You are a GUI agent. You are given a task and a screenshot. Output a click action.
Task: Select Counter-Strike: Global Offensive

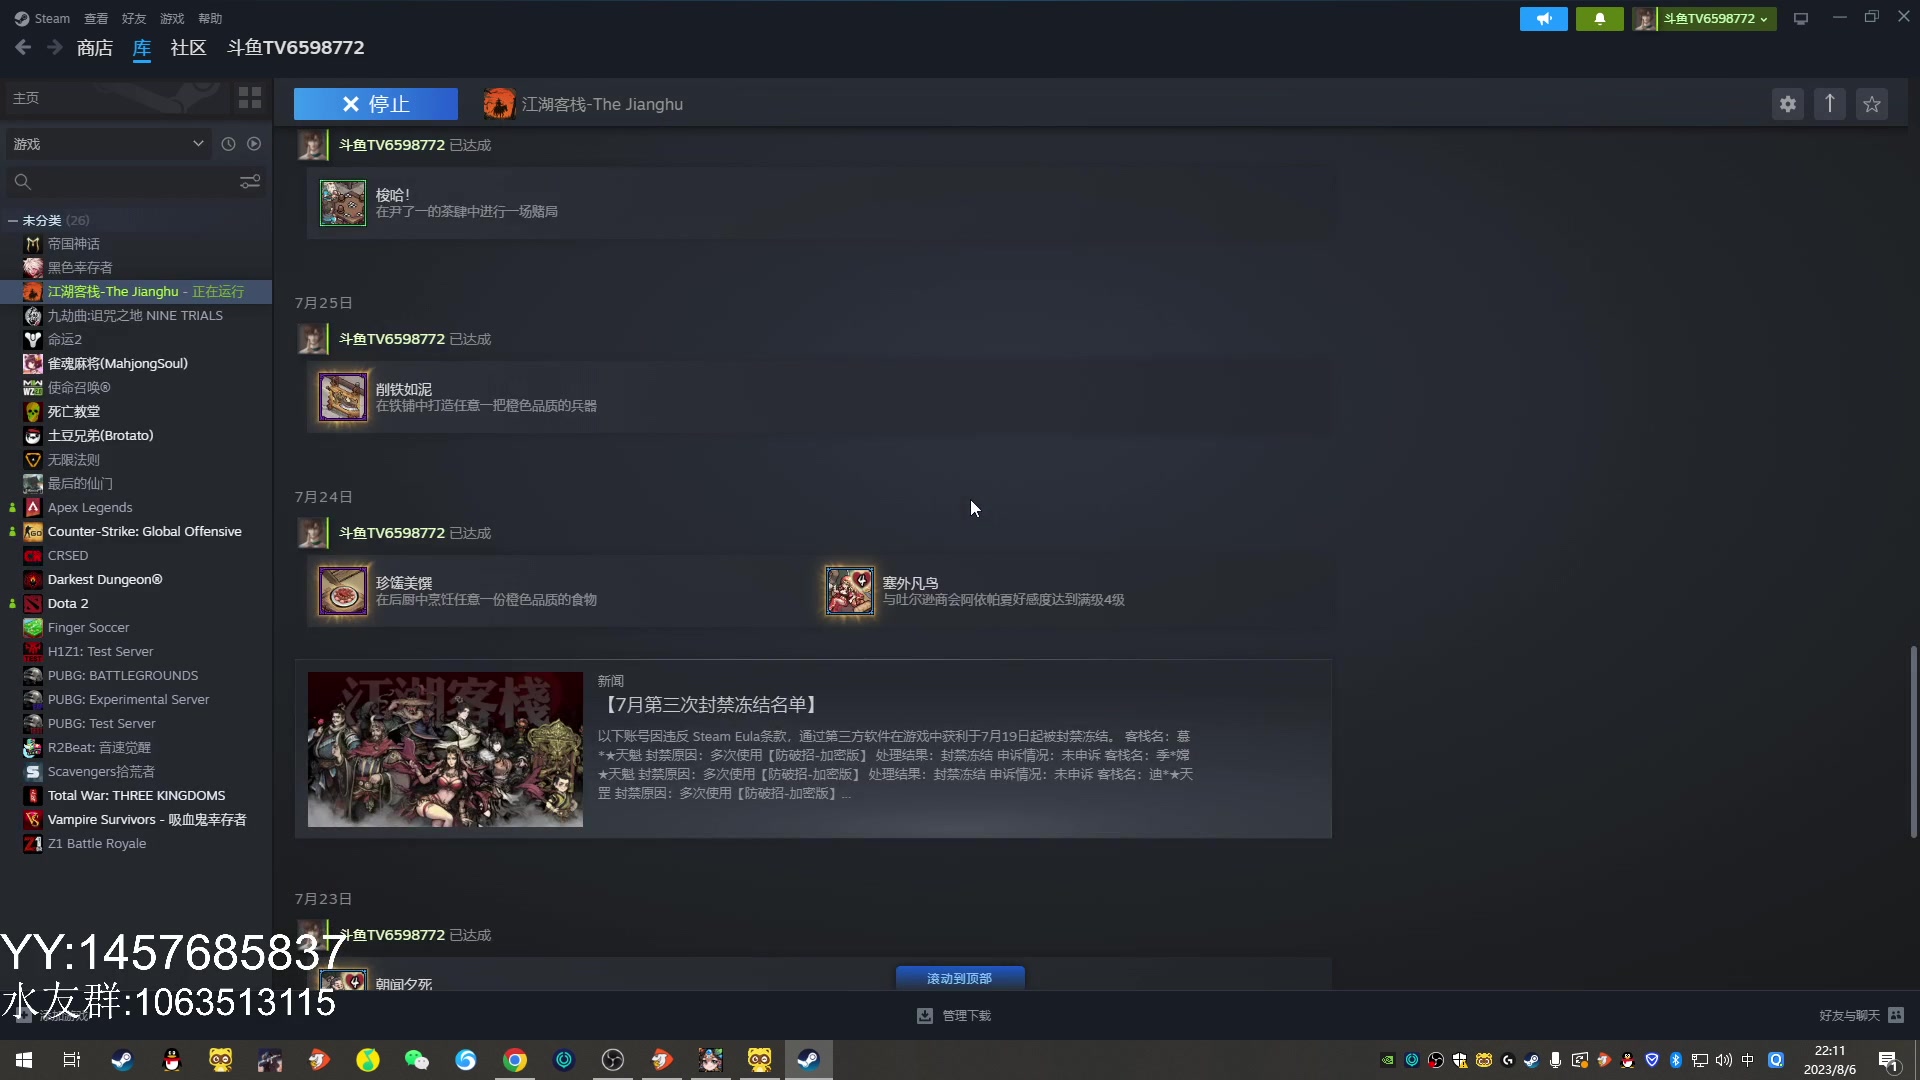(145, 532)
